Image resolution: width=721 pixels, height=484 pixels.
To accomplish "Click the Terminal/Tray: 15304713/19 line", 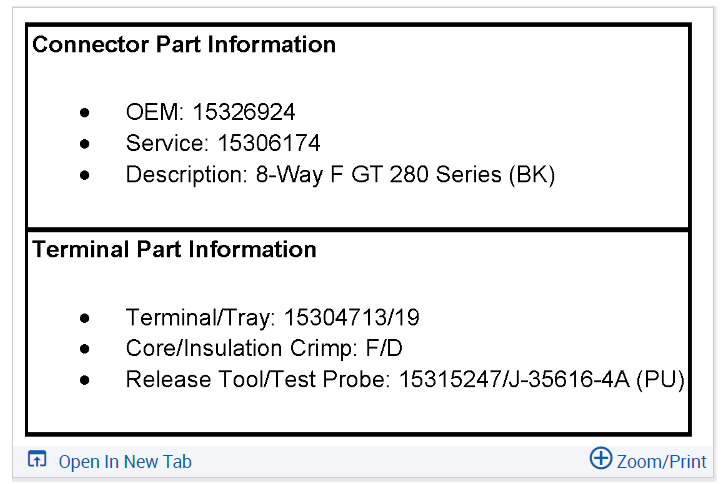I will [x=272, y=318].
